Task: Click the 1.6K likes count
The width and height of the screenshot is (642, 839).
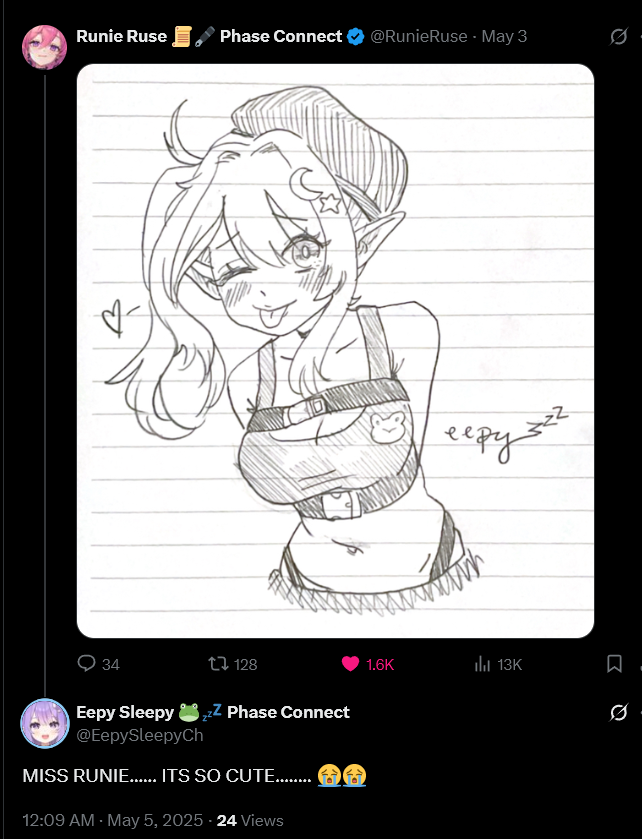Action: [380, 665]
